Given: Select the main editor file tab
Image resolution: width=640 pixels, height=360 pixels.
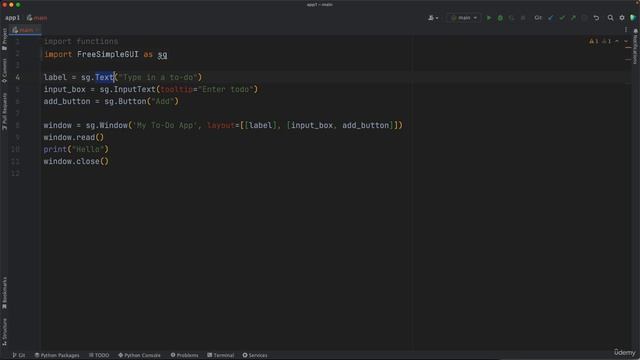Looking at the screenshot, I should tap(24, 30).
